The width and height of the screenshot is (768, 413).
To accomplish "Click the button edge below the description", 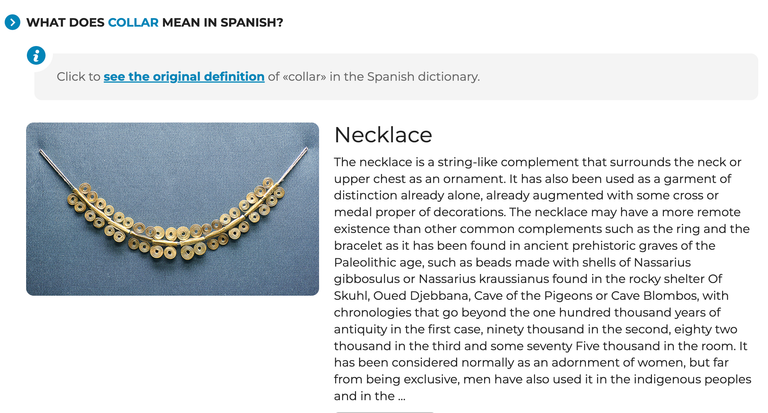I will pos(384,412).
